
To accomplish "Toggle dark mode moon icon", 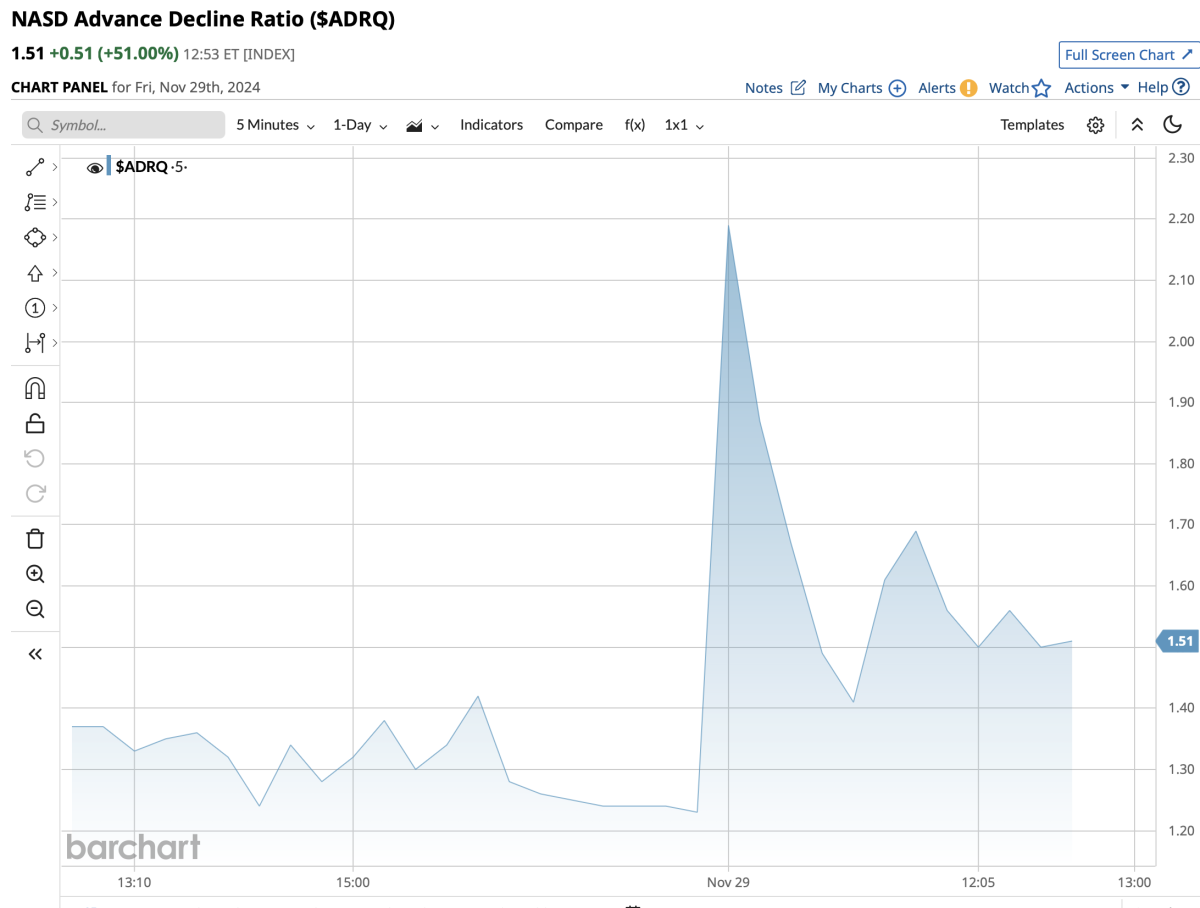I will pyautogui.click(x=1173, y=125).
